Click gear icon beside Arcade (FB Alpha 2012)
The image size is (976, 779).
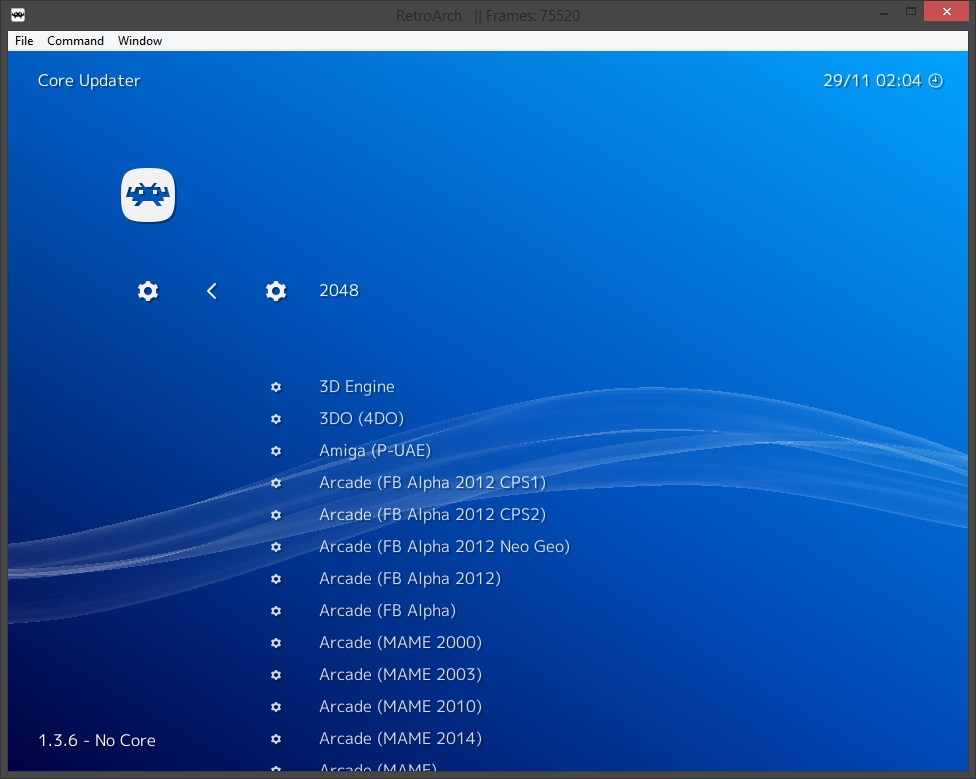coord(276,579)
